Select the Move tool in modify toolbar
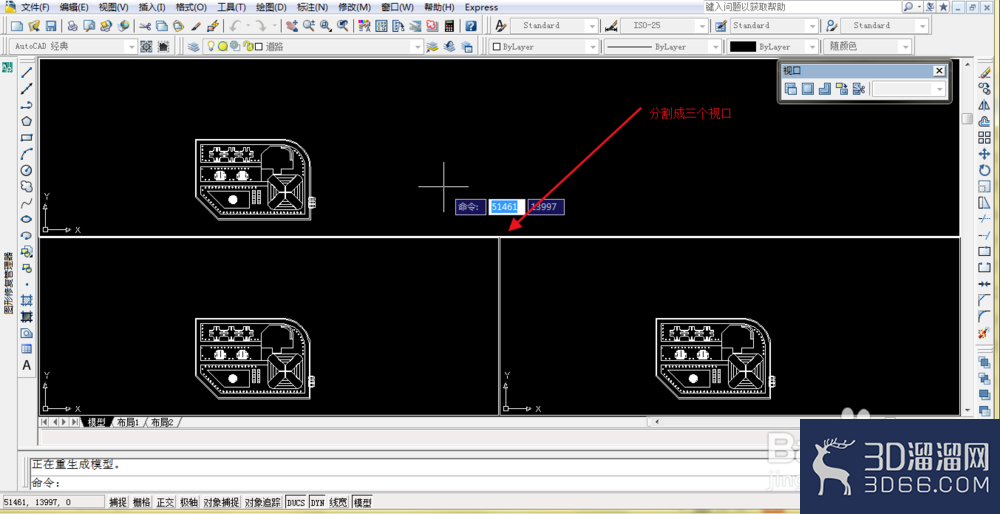Image resolution: width=1000 pixels, height=514 pixels. click(984, 154)
